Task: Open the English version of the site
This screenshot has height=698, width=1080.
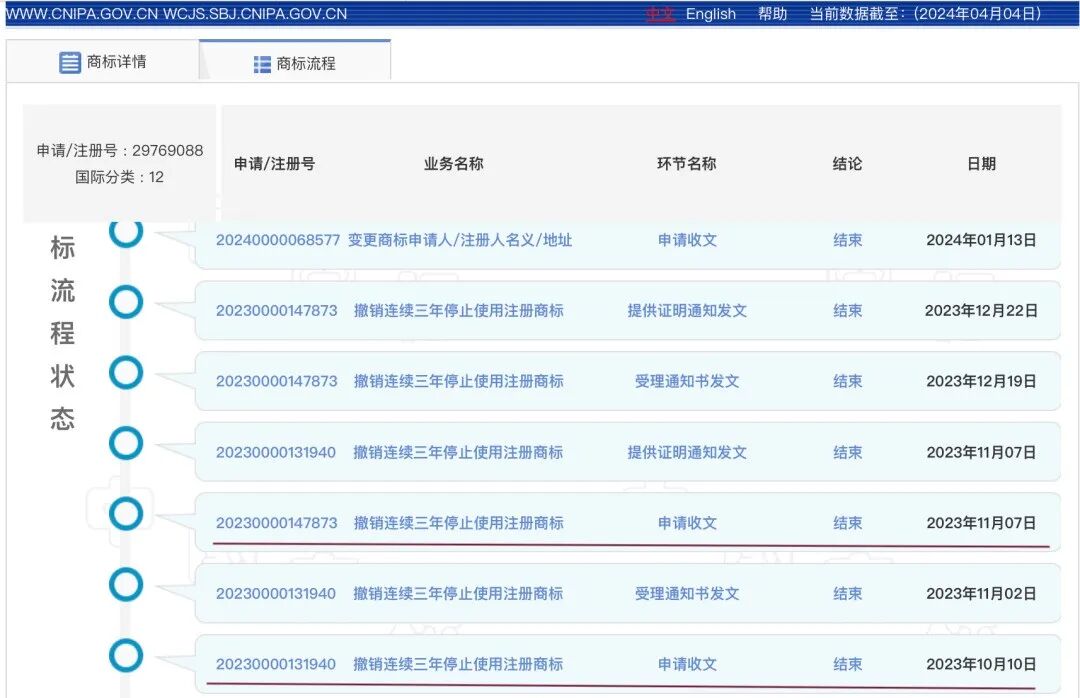Action: (x=710, y=14)
